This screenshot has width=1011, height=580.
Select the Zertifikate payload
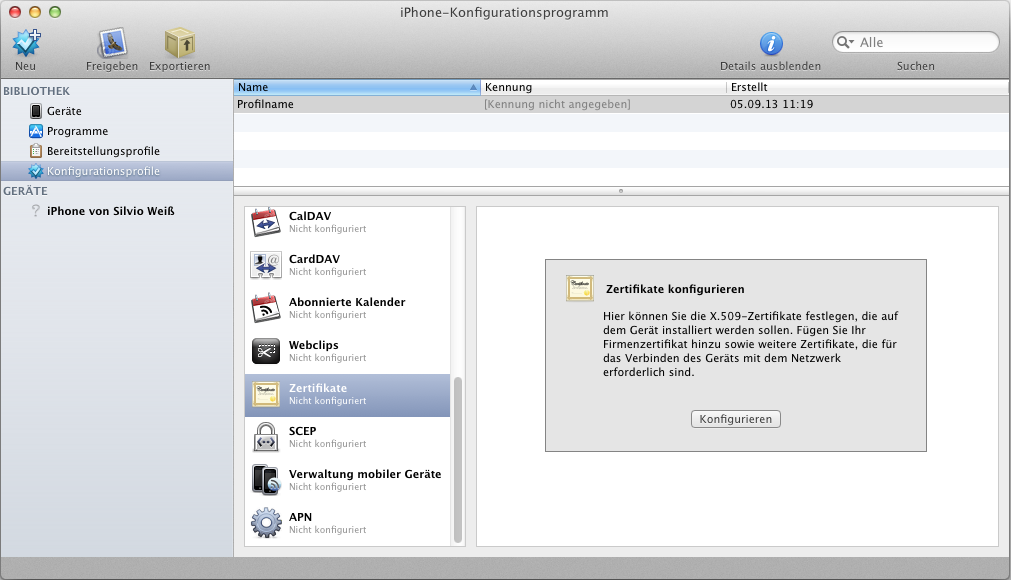click(x=348, y=395)
